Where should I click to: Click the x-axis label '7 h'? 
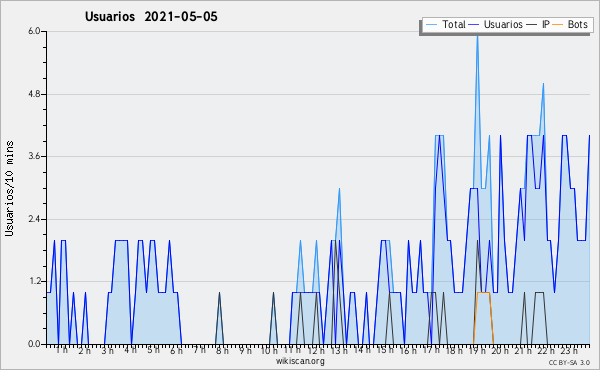tap(199, 350)
